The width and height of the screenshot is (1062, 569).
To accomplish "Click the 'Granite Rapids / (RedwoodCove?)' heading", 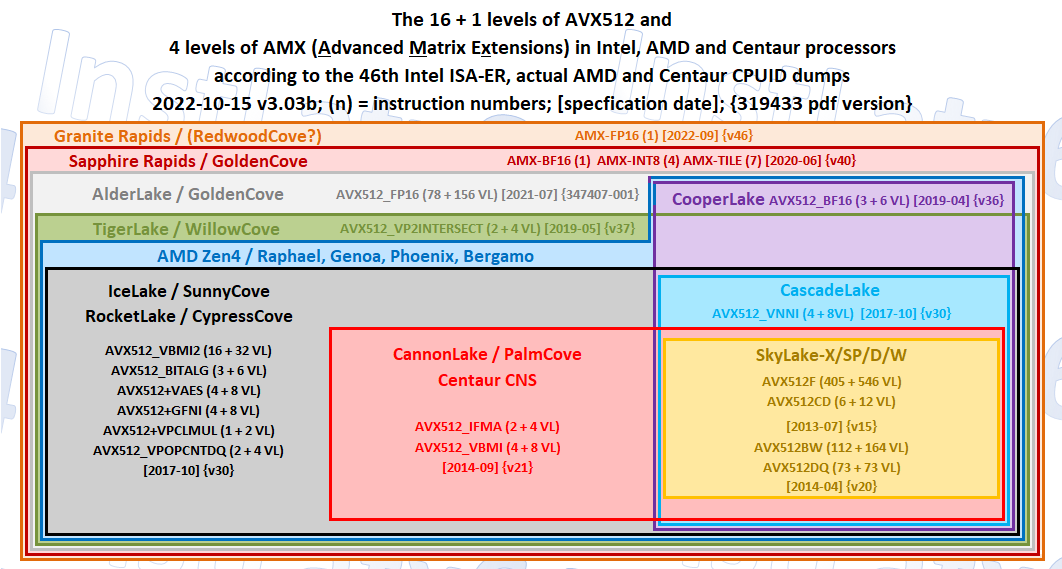I will pos(188,136).
